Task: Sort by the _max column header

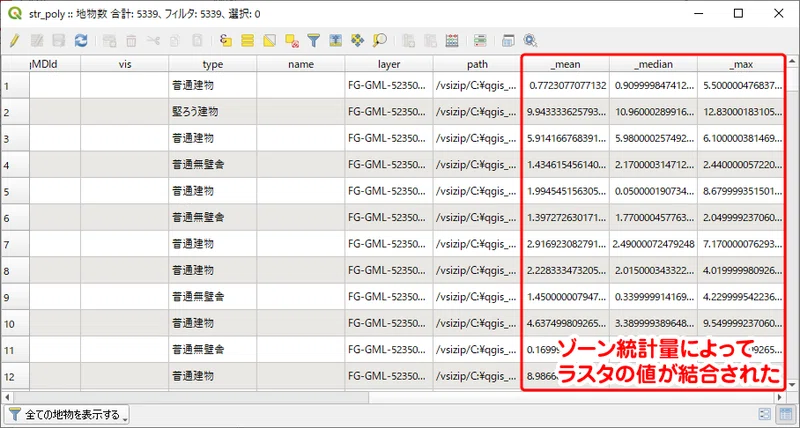Action: (741, 64)
